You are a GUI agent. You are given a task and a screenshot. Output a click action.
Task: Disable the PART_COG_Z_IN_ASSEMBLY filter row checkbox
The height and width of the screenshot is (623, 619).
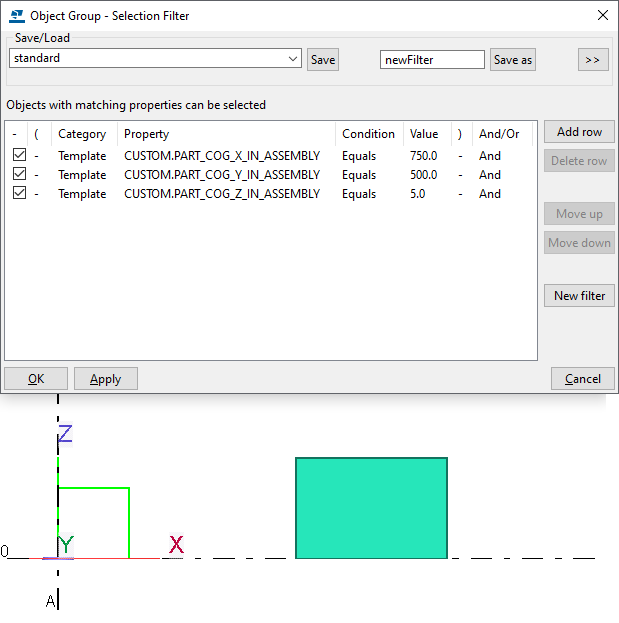[19, 194]
